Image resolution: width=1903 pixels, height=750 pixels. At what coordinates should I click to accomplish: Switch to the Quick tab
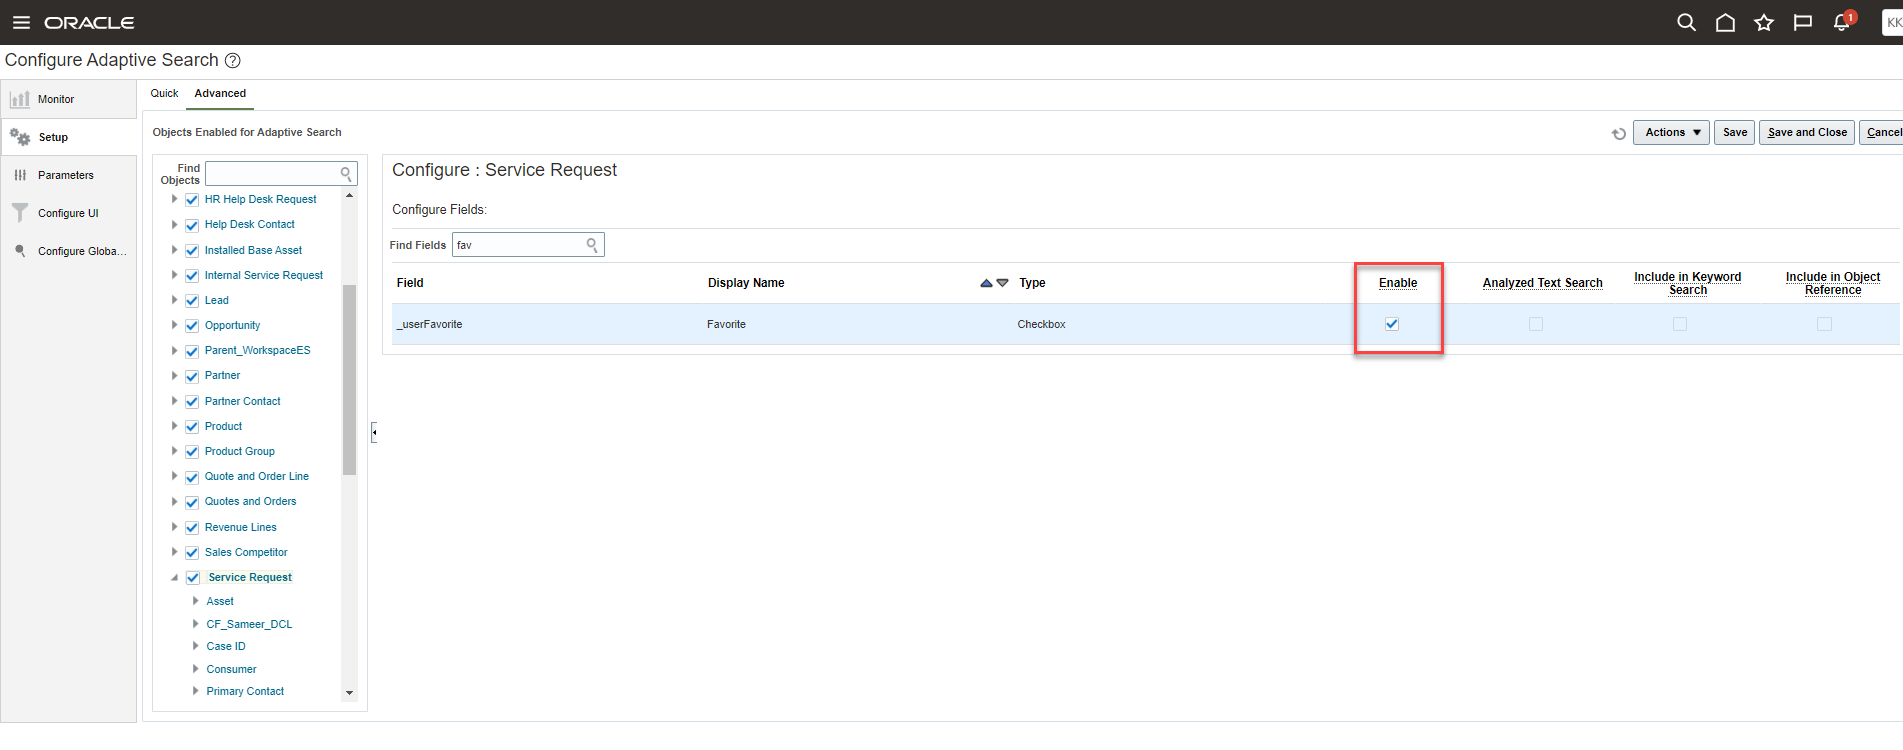pyautogui.click(x=164, y=93)
